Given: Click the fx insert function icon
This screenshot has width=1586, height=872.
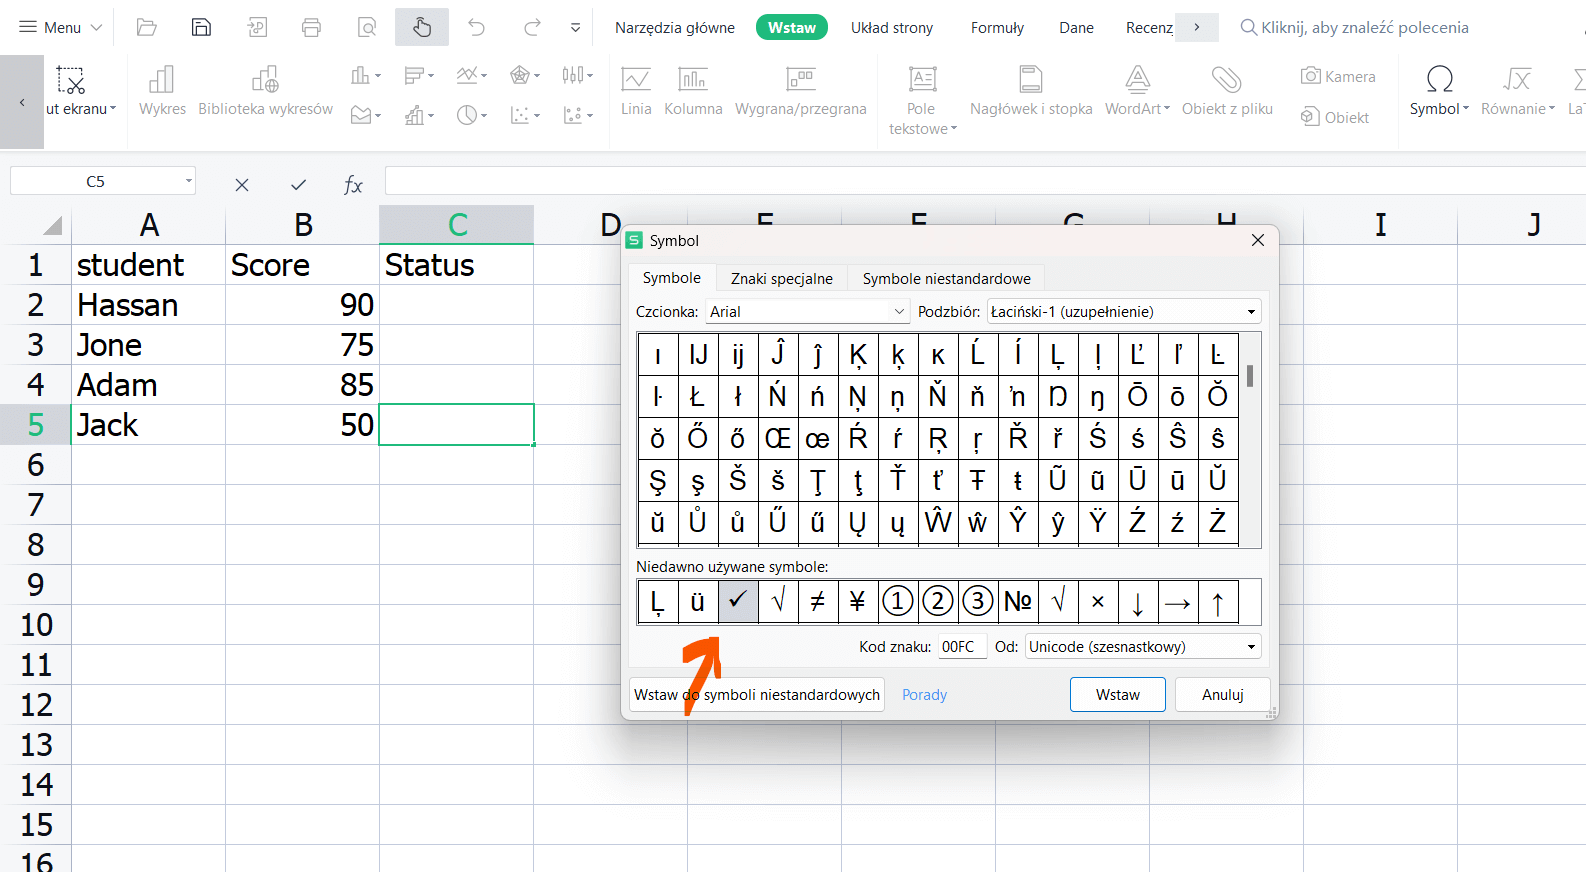Looking at the screenshot, I should [353, 185].
